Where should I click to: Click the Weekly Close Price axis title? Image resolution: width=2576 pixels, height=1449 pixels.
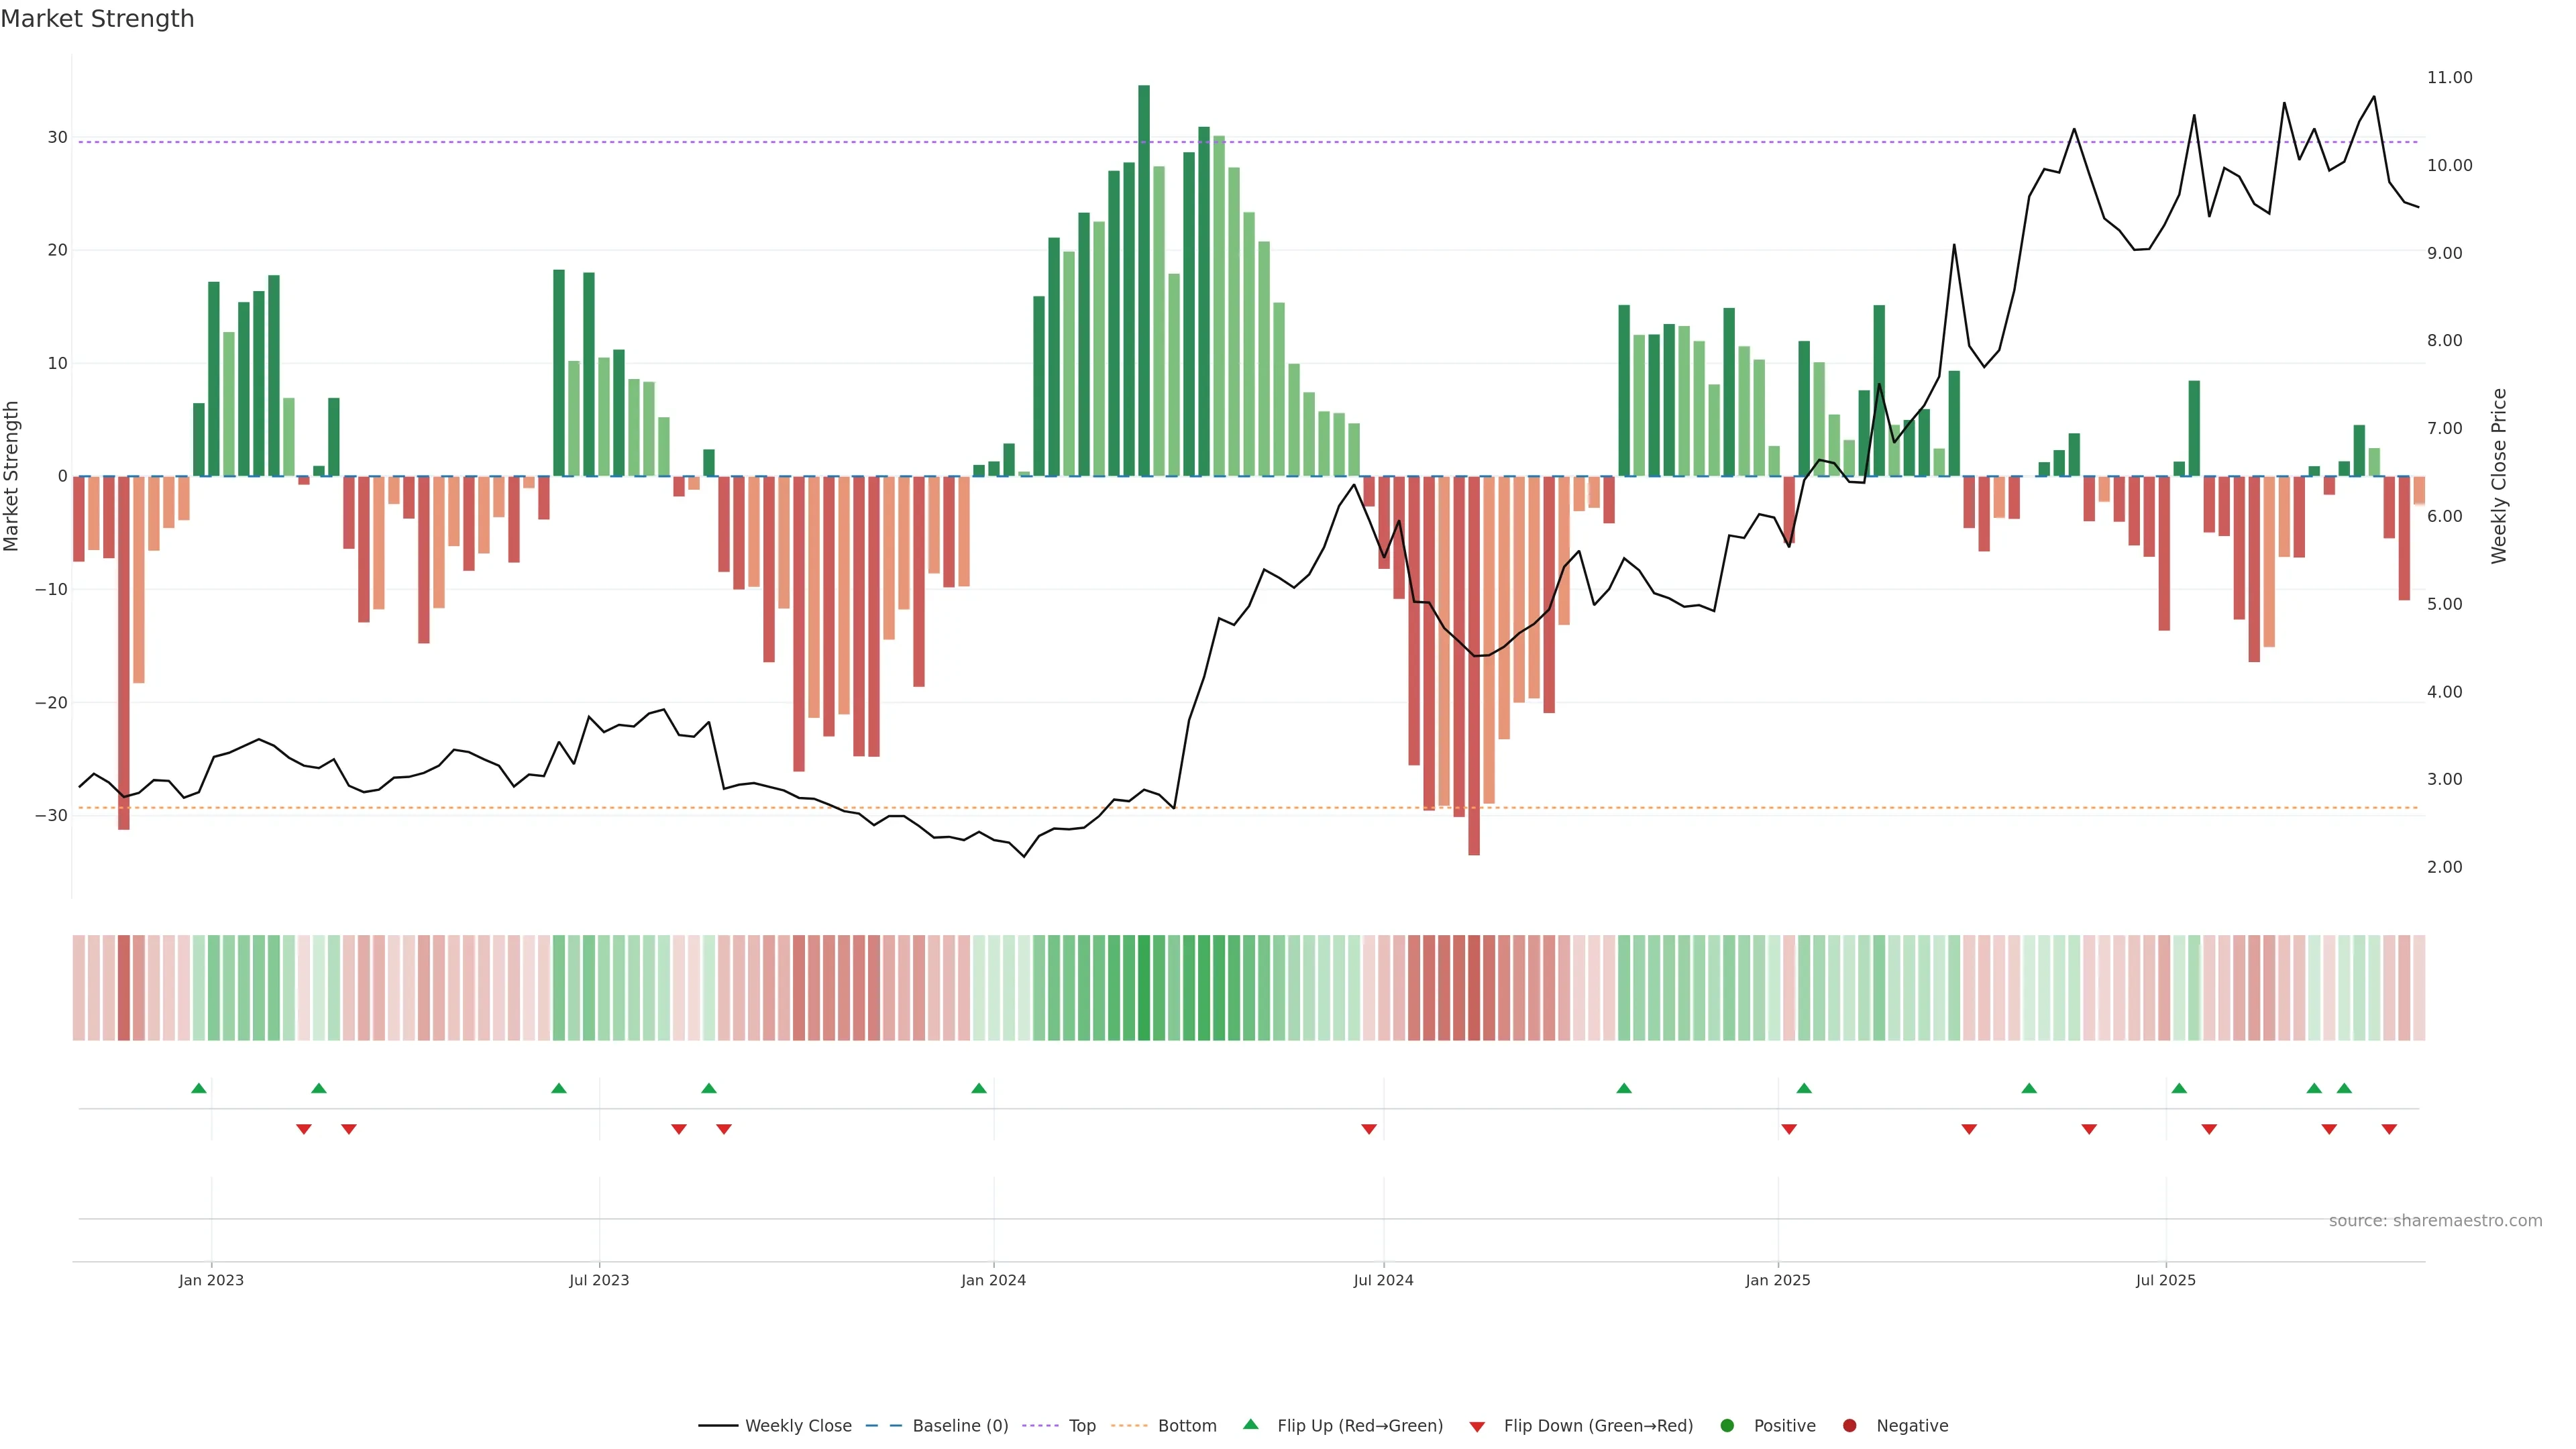click(2499, 476)
